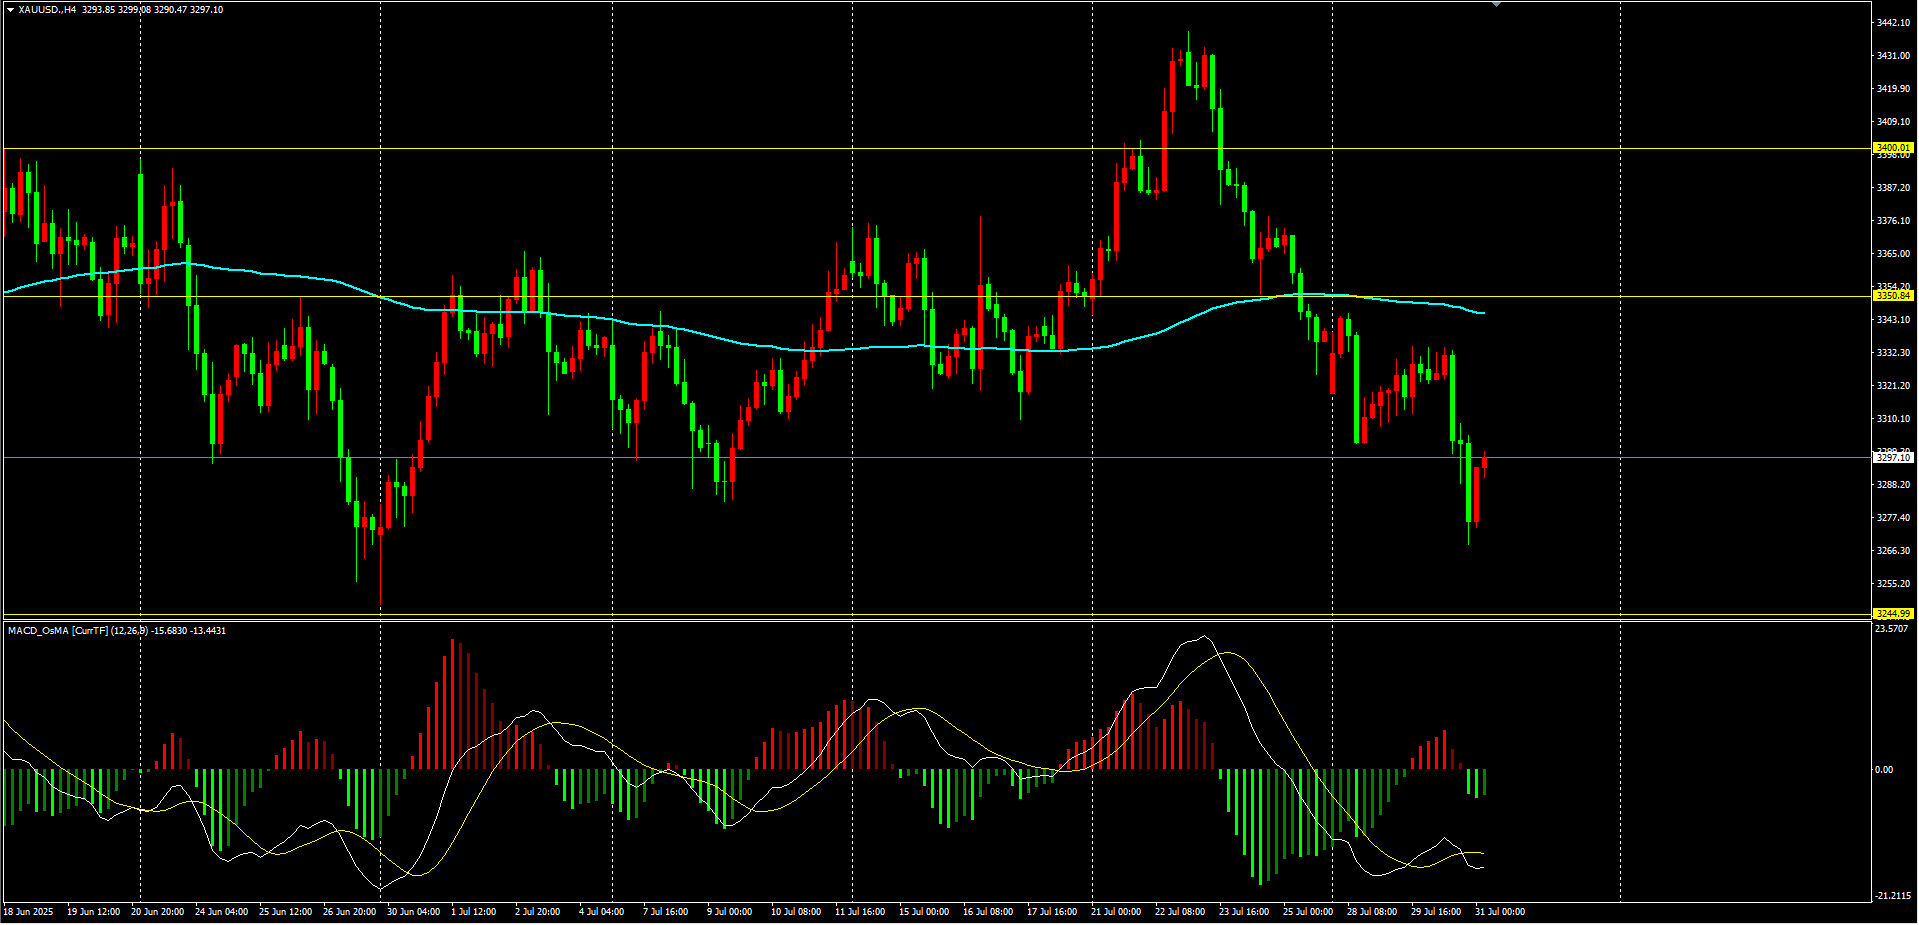Click the 7 Jul 16:00 time label
Viewport: 1919px width, 925px height.
[665, 912]
